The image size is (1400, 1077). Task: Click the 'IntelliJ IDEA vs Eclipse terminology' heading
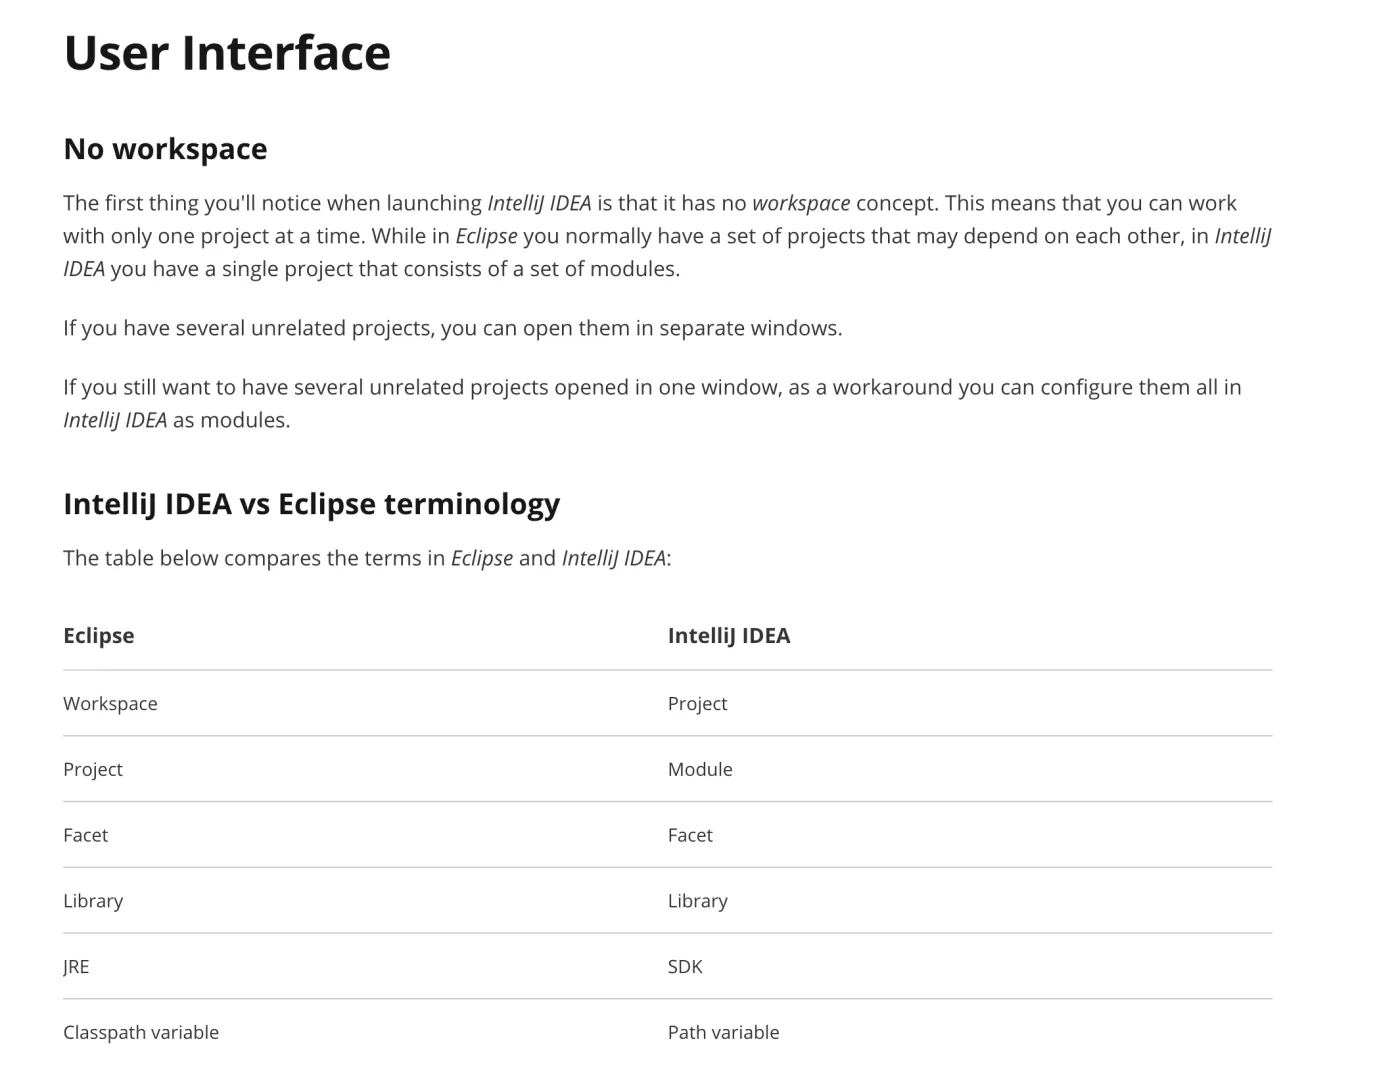tap(311, 504)
